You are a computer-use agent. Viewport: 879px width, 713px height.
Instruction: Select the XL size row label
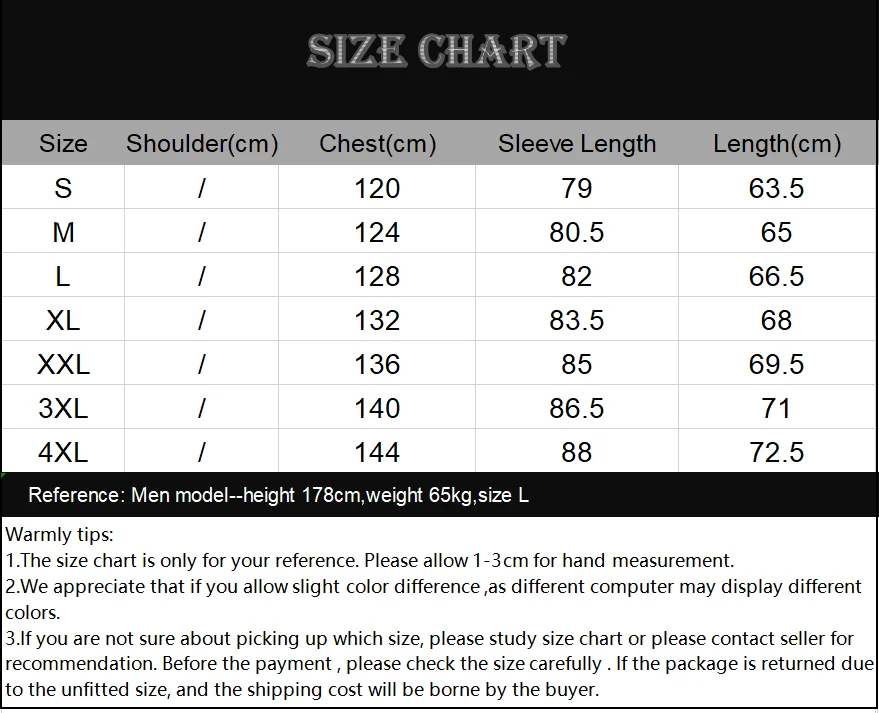(x=63, y=320)
